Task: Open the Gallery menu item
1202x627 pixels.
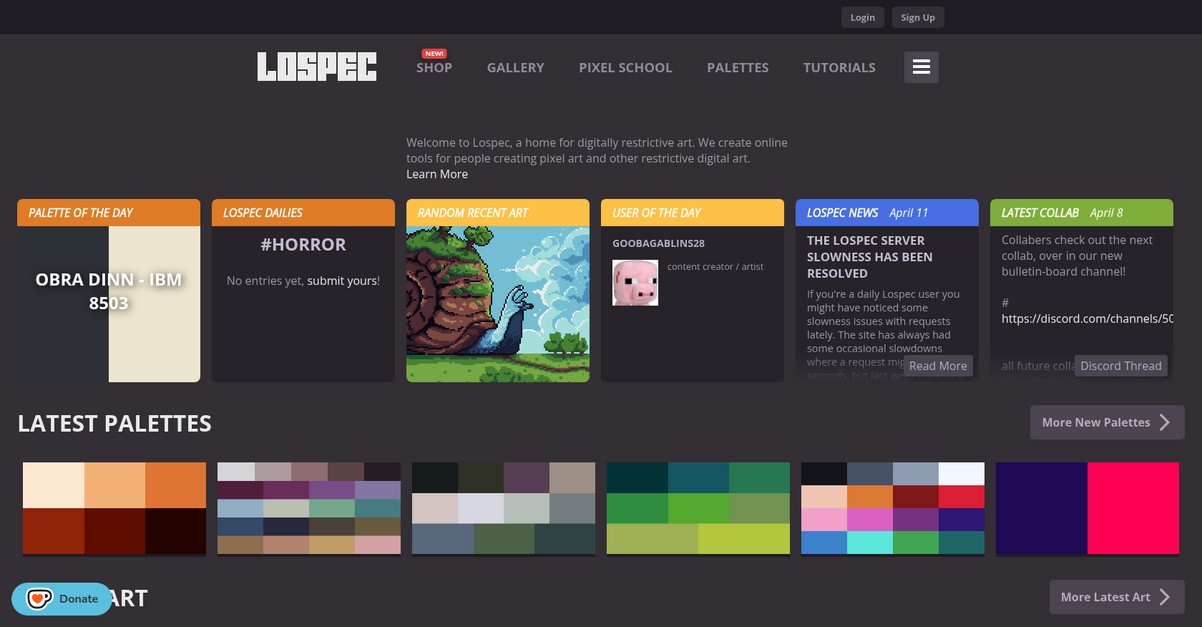Action: tap(515, 67)
